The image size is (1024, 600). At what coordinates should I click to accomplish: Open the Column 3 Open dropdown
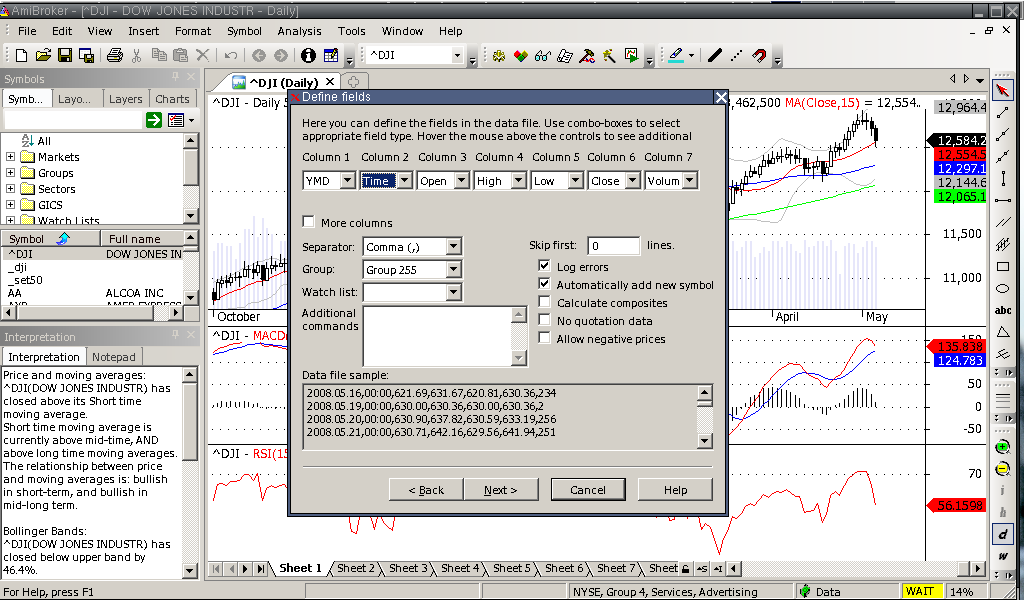click(x=462, y=181)
